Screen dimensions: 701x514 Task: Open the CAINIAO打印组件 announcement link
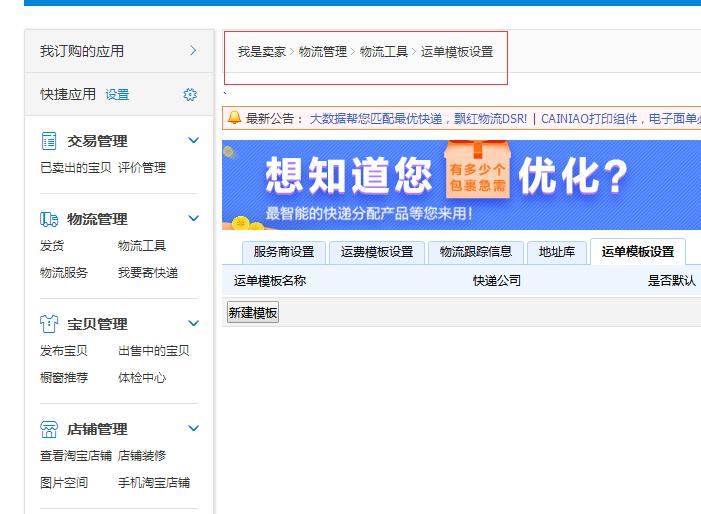point(589,118)
